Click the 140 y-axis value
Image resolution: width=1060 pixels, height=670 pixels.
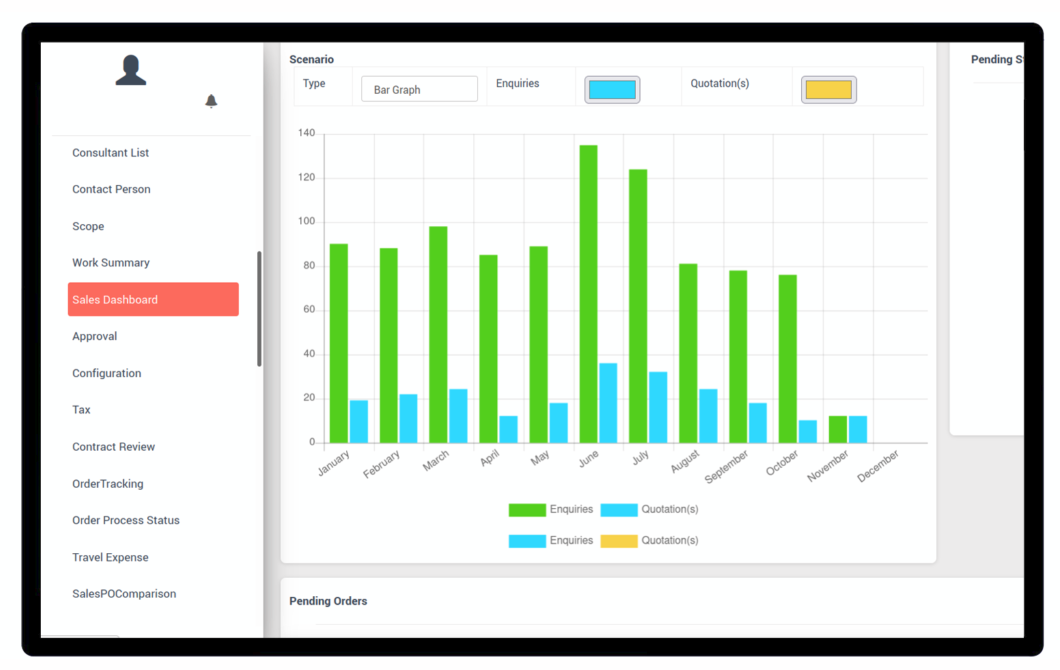[x=306, y=133]
